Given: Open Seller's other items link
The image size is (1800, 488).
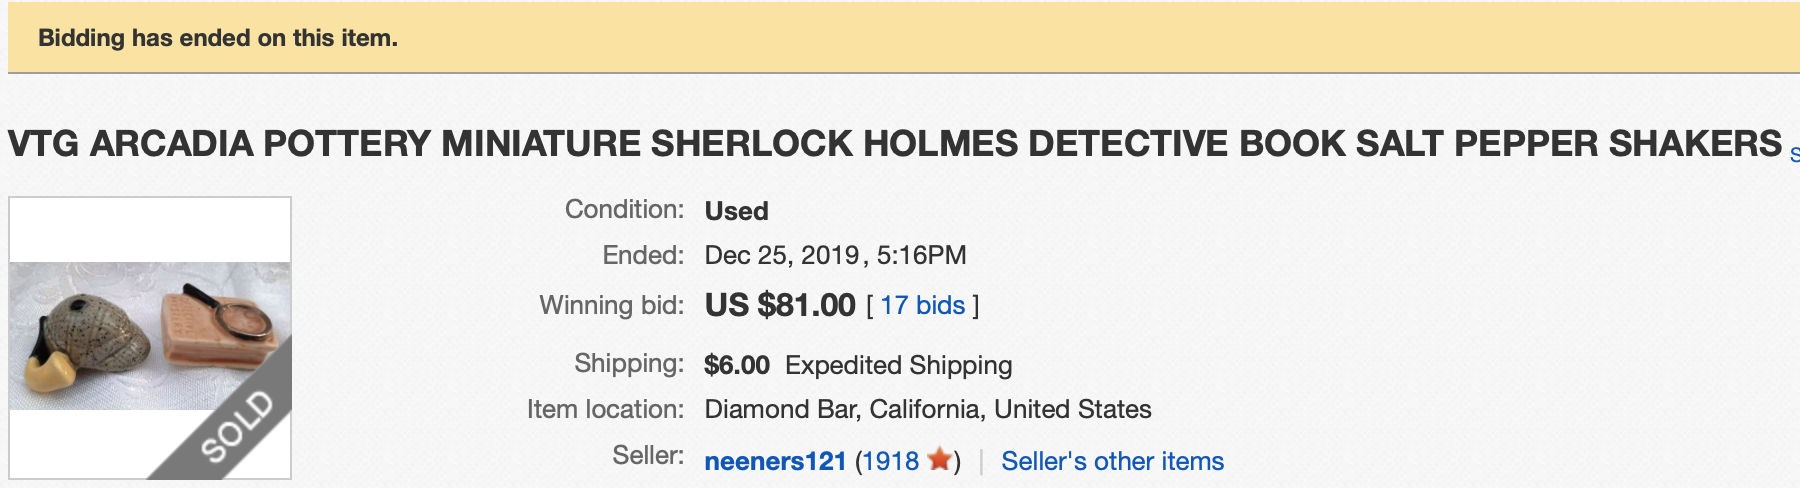Looking at the screenshot, I should tap(1112, 461).
